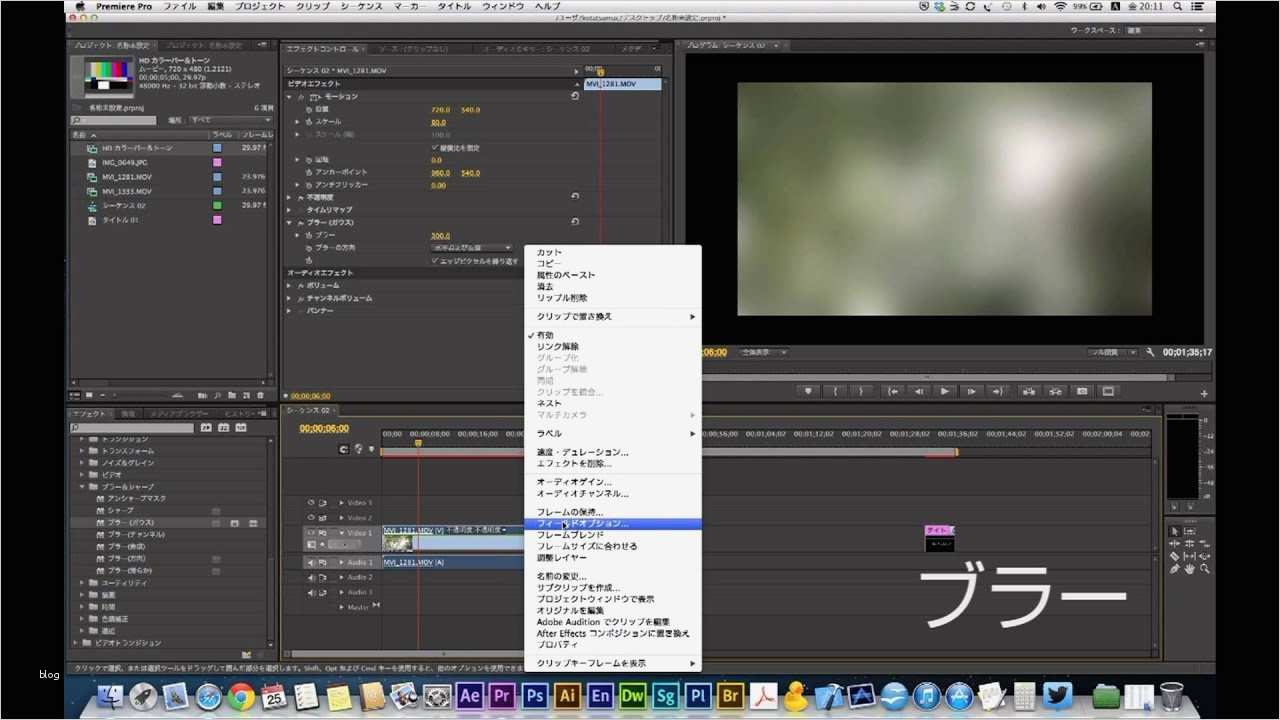Open Google Chrome from the Dock
Viewport: 1280px width, 720px height.
point(240,695)
